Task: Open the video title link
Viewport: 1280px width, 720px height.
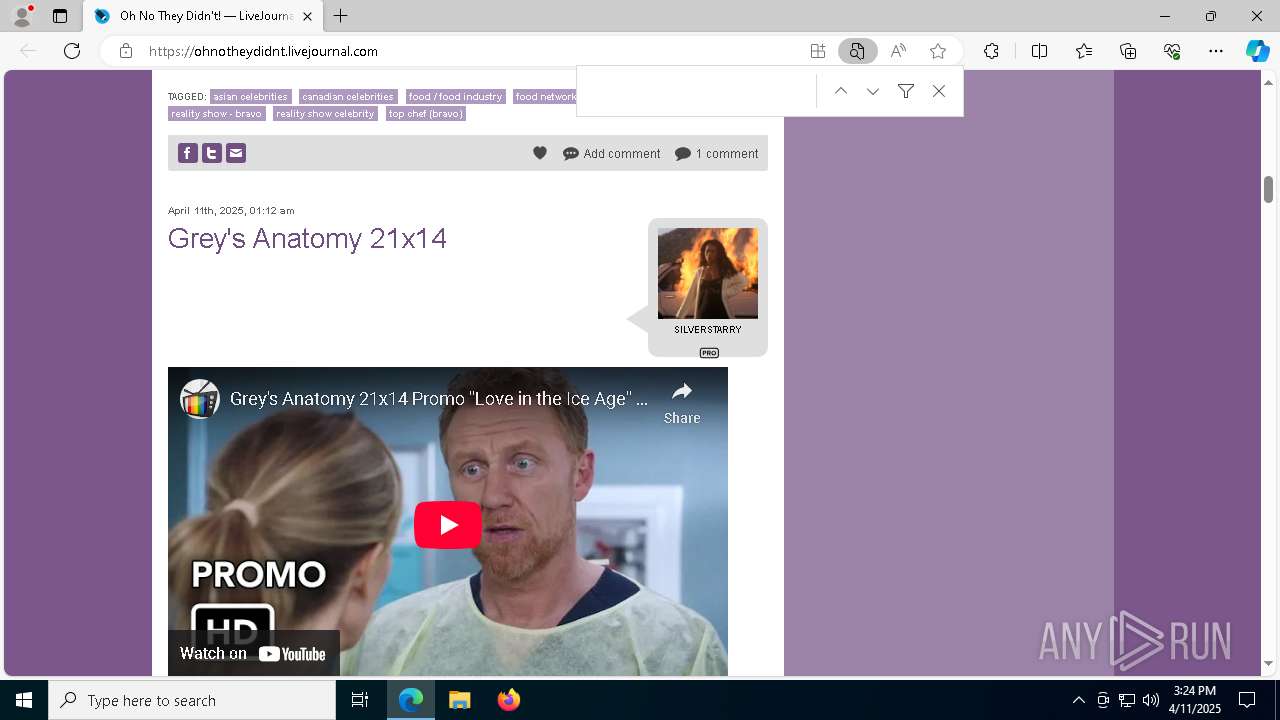Action: [x=439, y=399]
